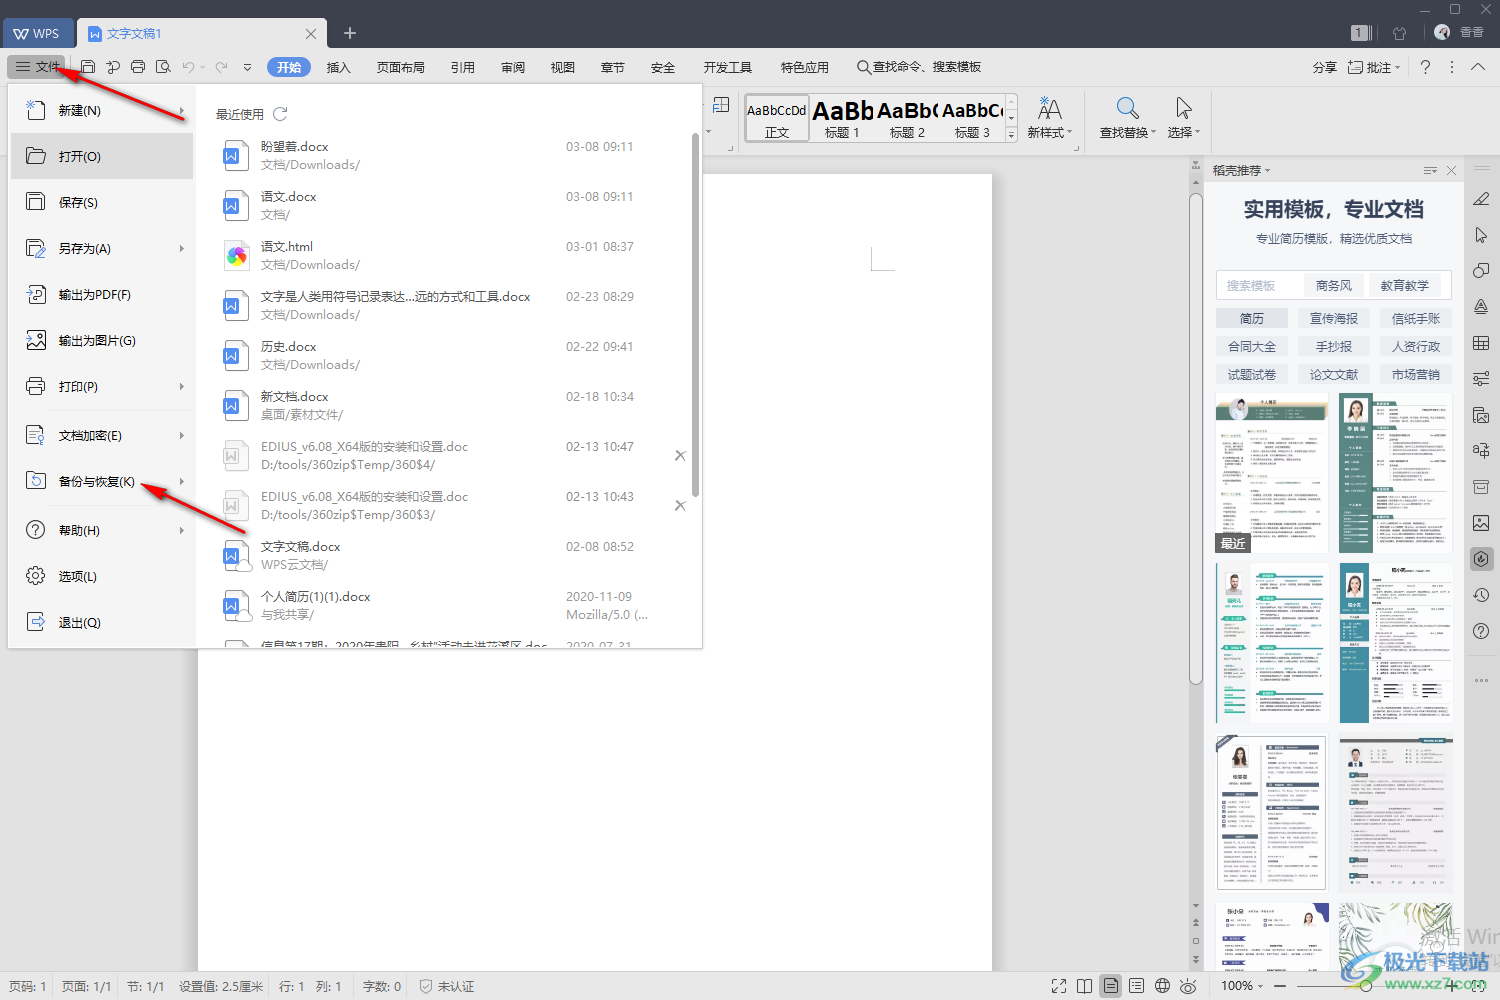Click the 搜索模板 template search field
The height and width of the screenshot is (1000, 1500).
click(1258, 285)
